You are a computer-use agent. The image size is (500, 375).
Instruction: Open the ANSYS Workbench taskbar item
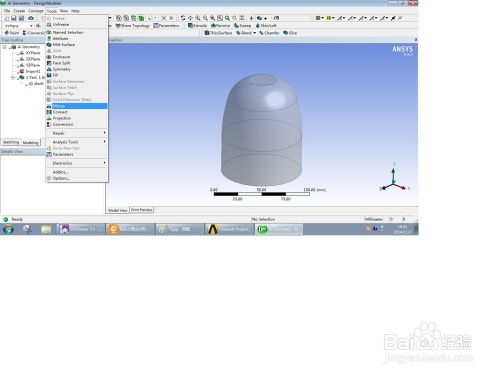point(229,229)
